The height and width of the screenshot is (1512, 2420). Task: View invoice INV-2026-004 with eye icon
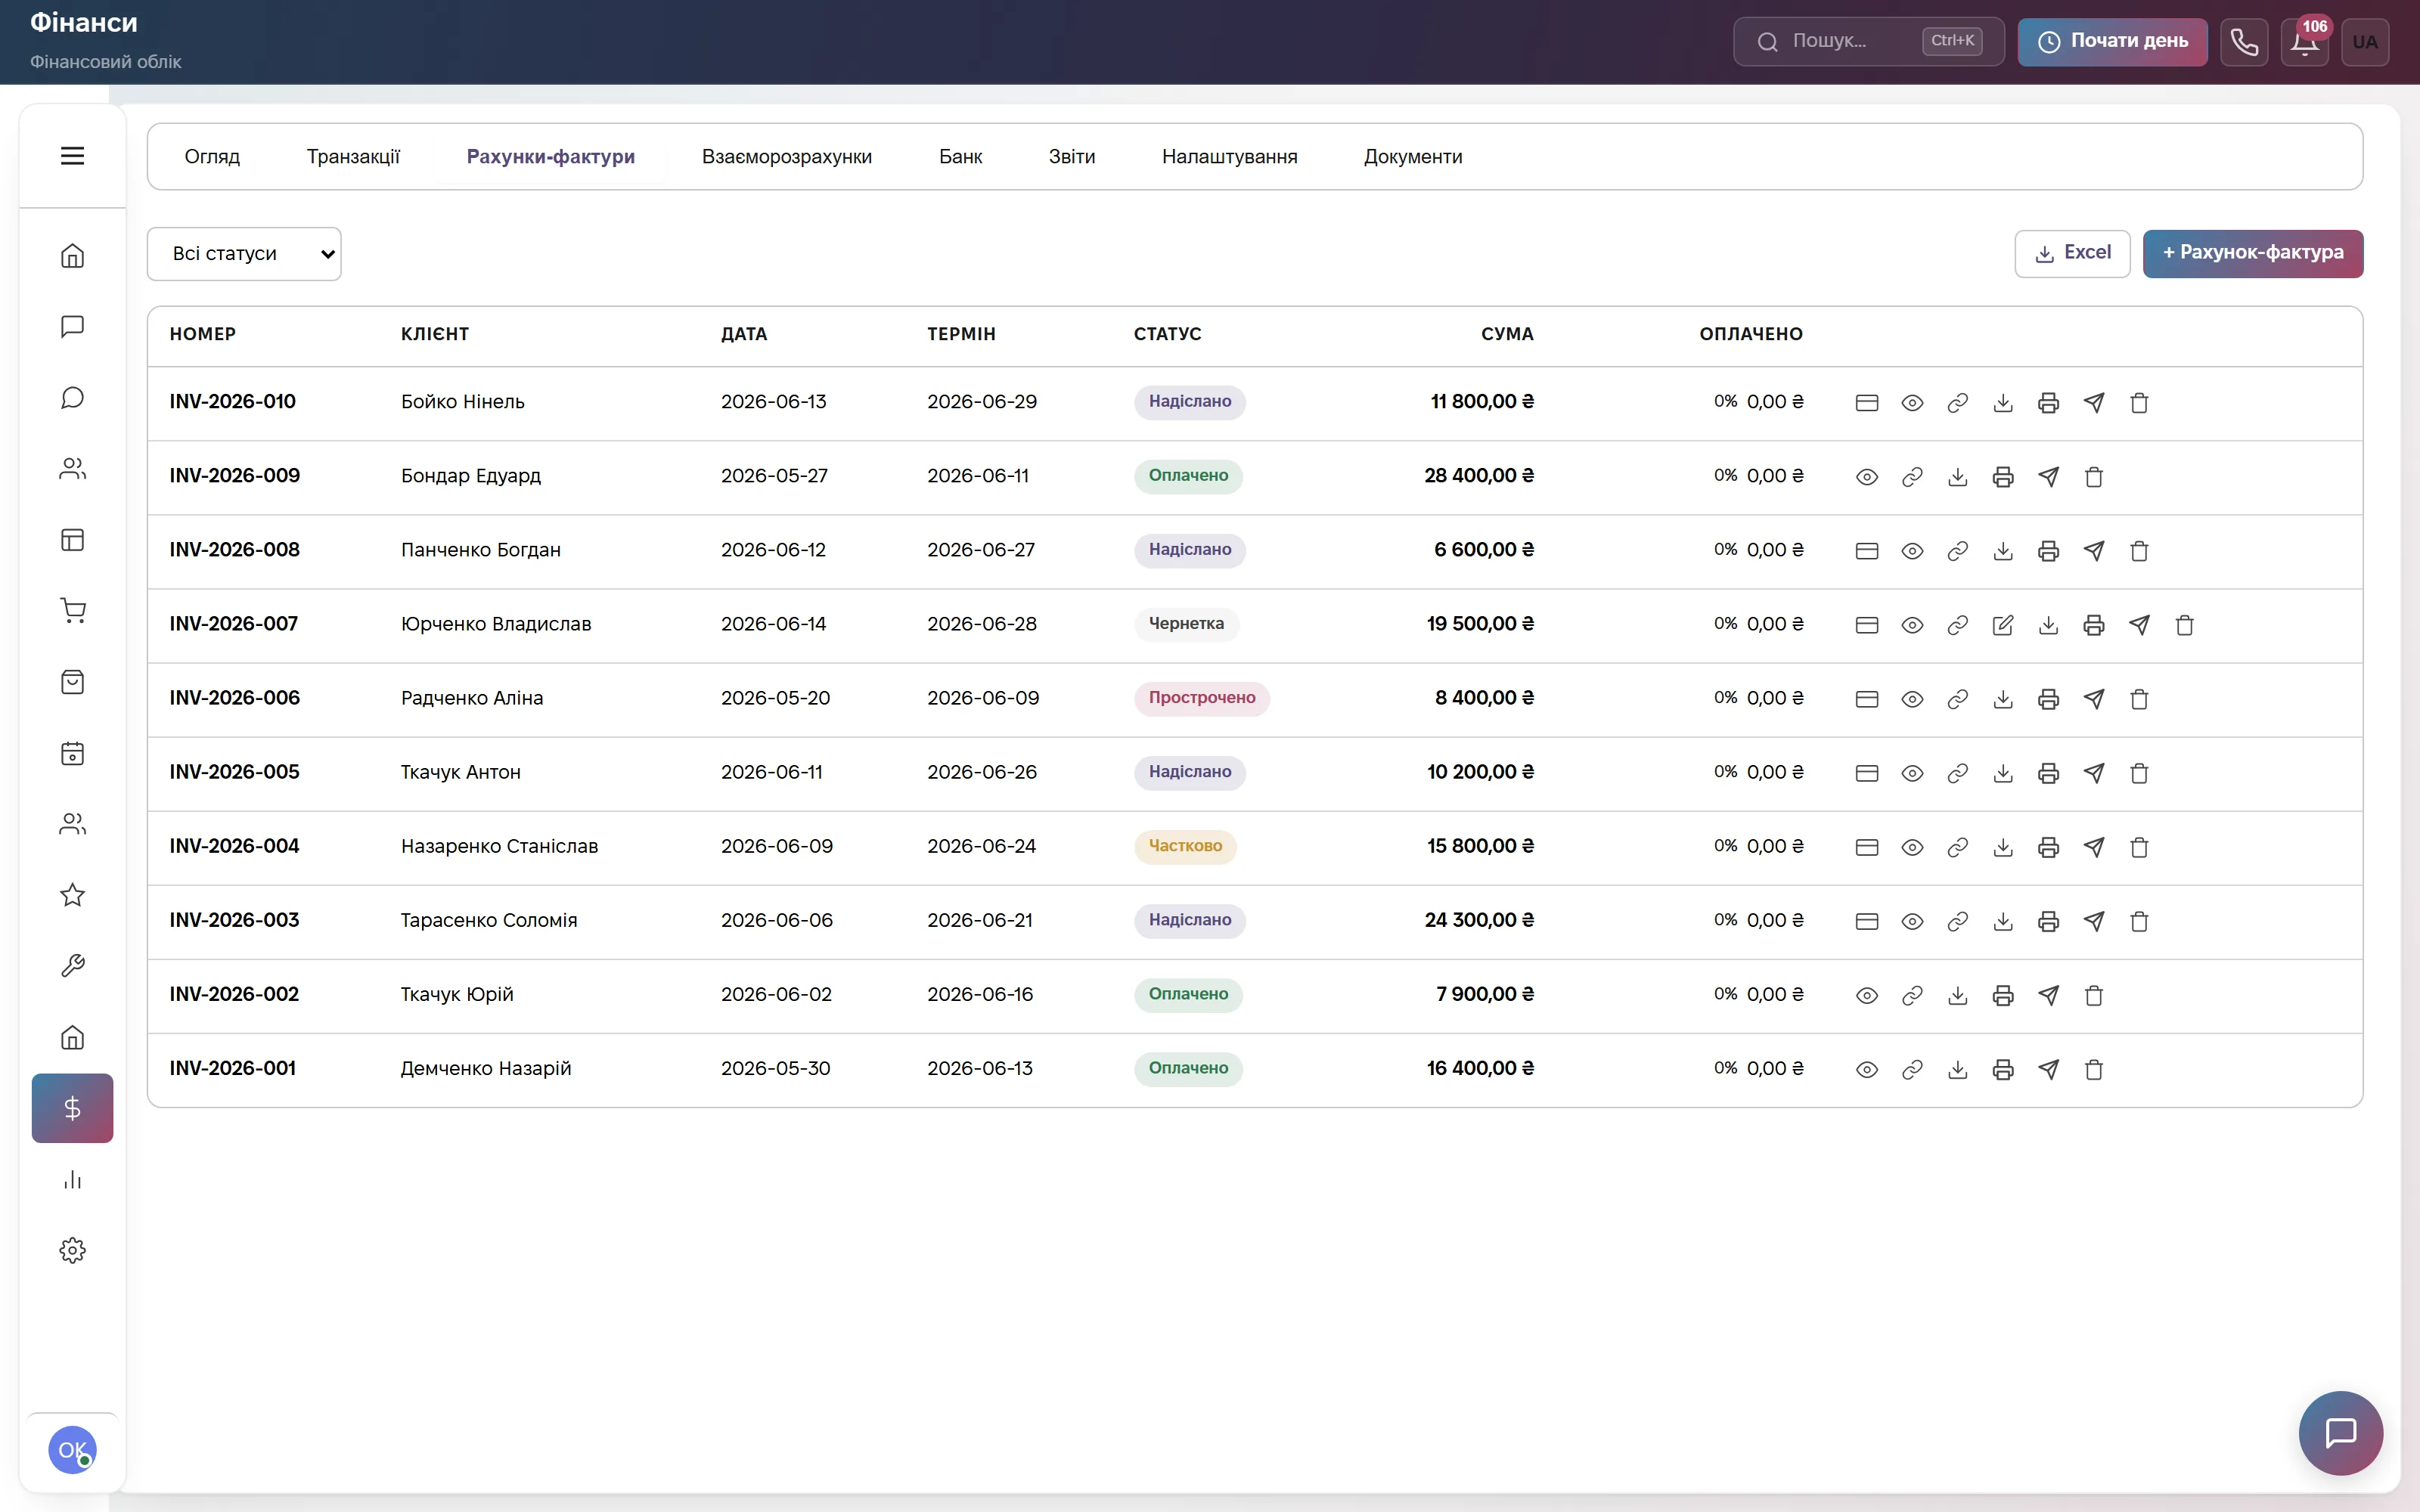[1912, 847]
